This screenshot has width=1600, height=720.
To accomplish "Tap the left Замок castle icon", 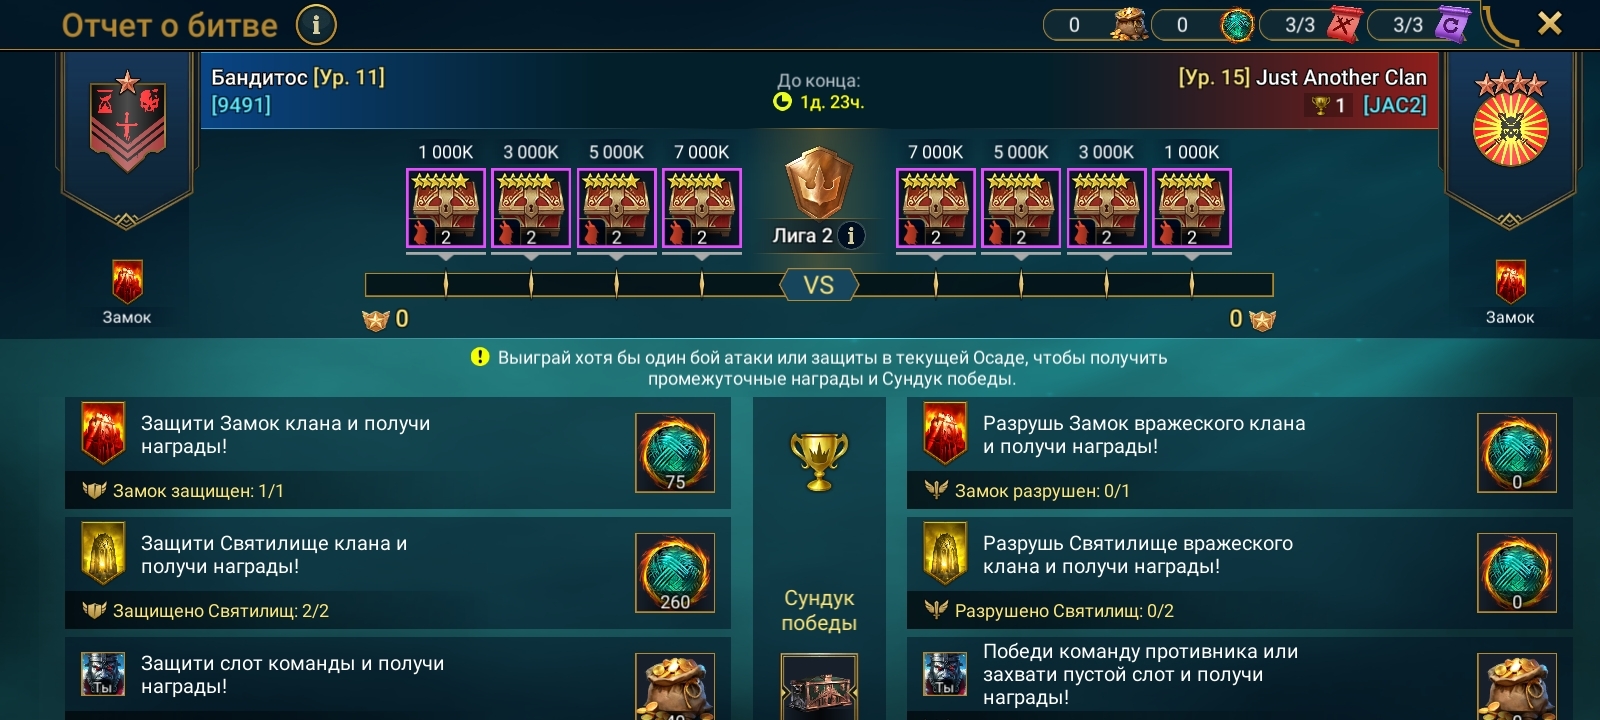I will [127, 283].
